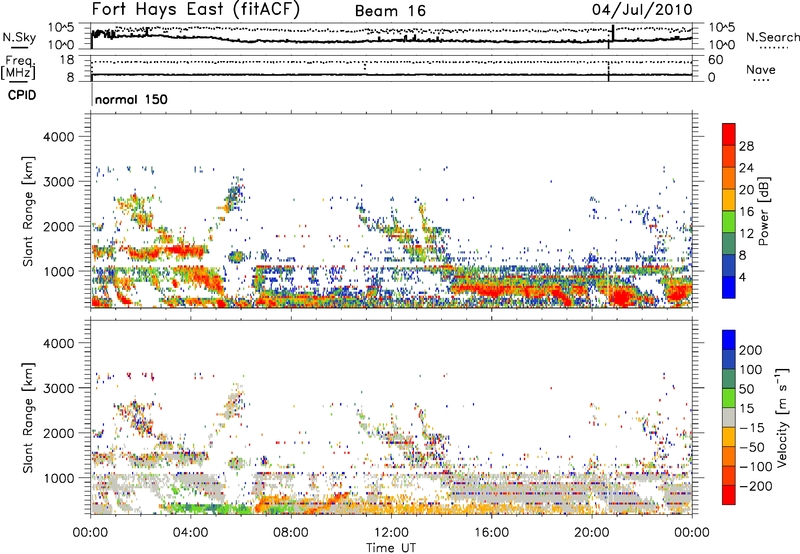Select the "Freq. [MHz]" axis label
The width and height of the screenshot is (800, 554).
coord(18,67)
